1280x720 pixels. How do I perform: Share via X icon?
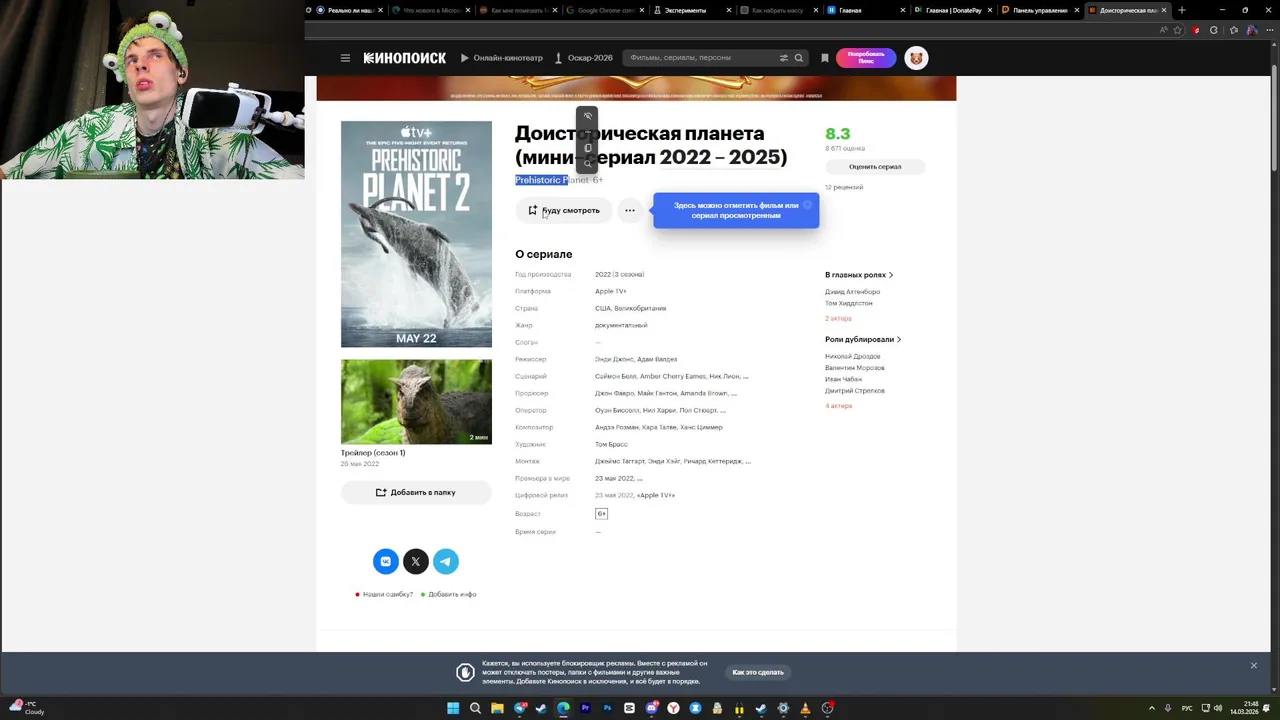tap(416, 561)
